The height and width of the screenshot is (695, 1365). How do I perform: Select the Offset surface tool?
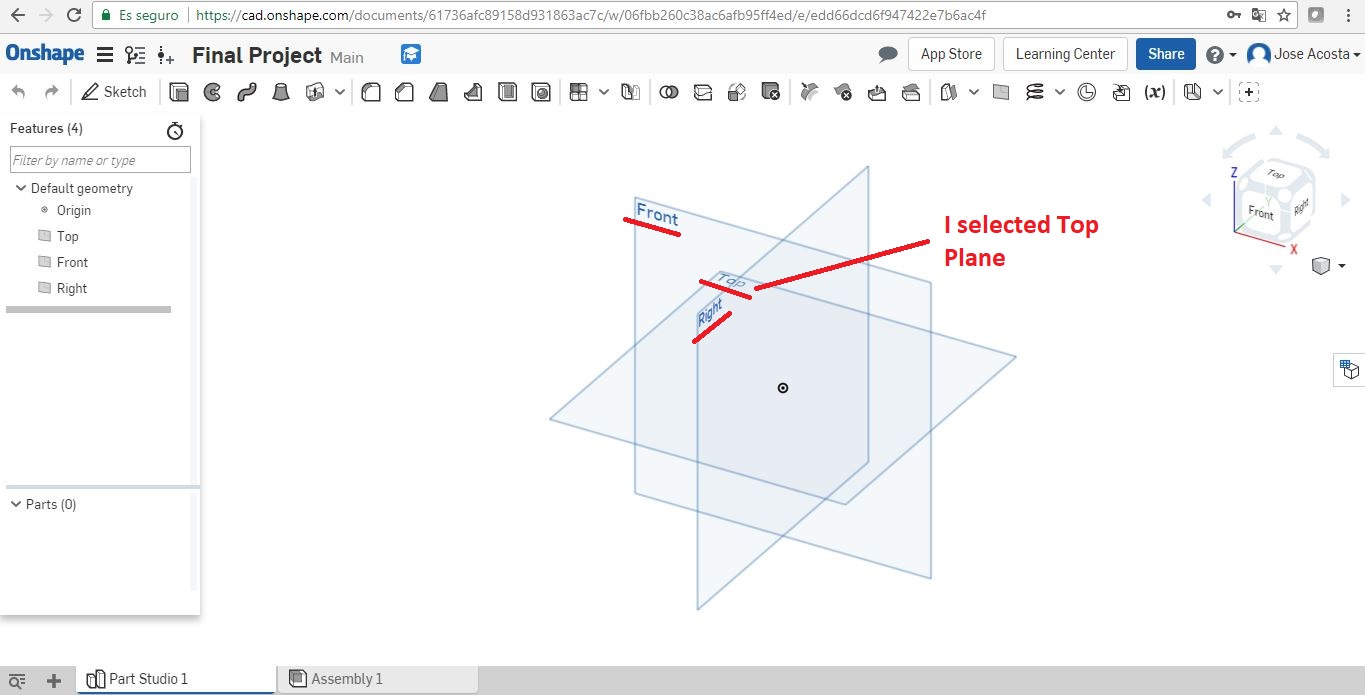coord(949,92)
